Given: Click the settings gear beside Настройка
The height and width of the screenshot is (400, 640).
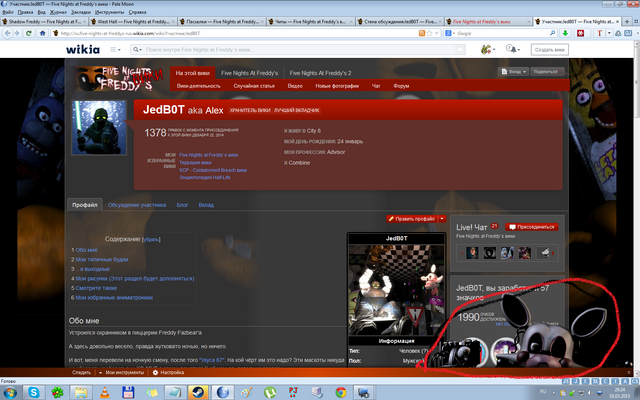Looking at the screenshot, I should 155,373.
